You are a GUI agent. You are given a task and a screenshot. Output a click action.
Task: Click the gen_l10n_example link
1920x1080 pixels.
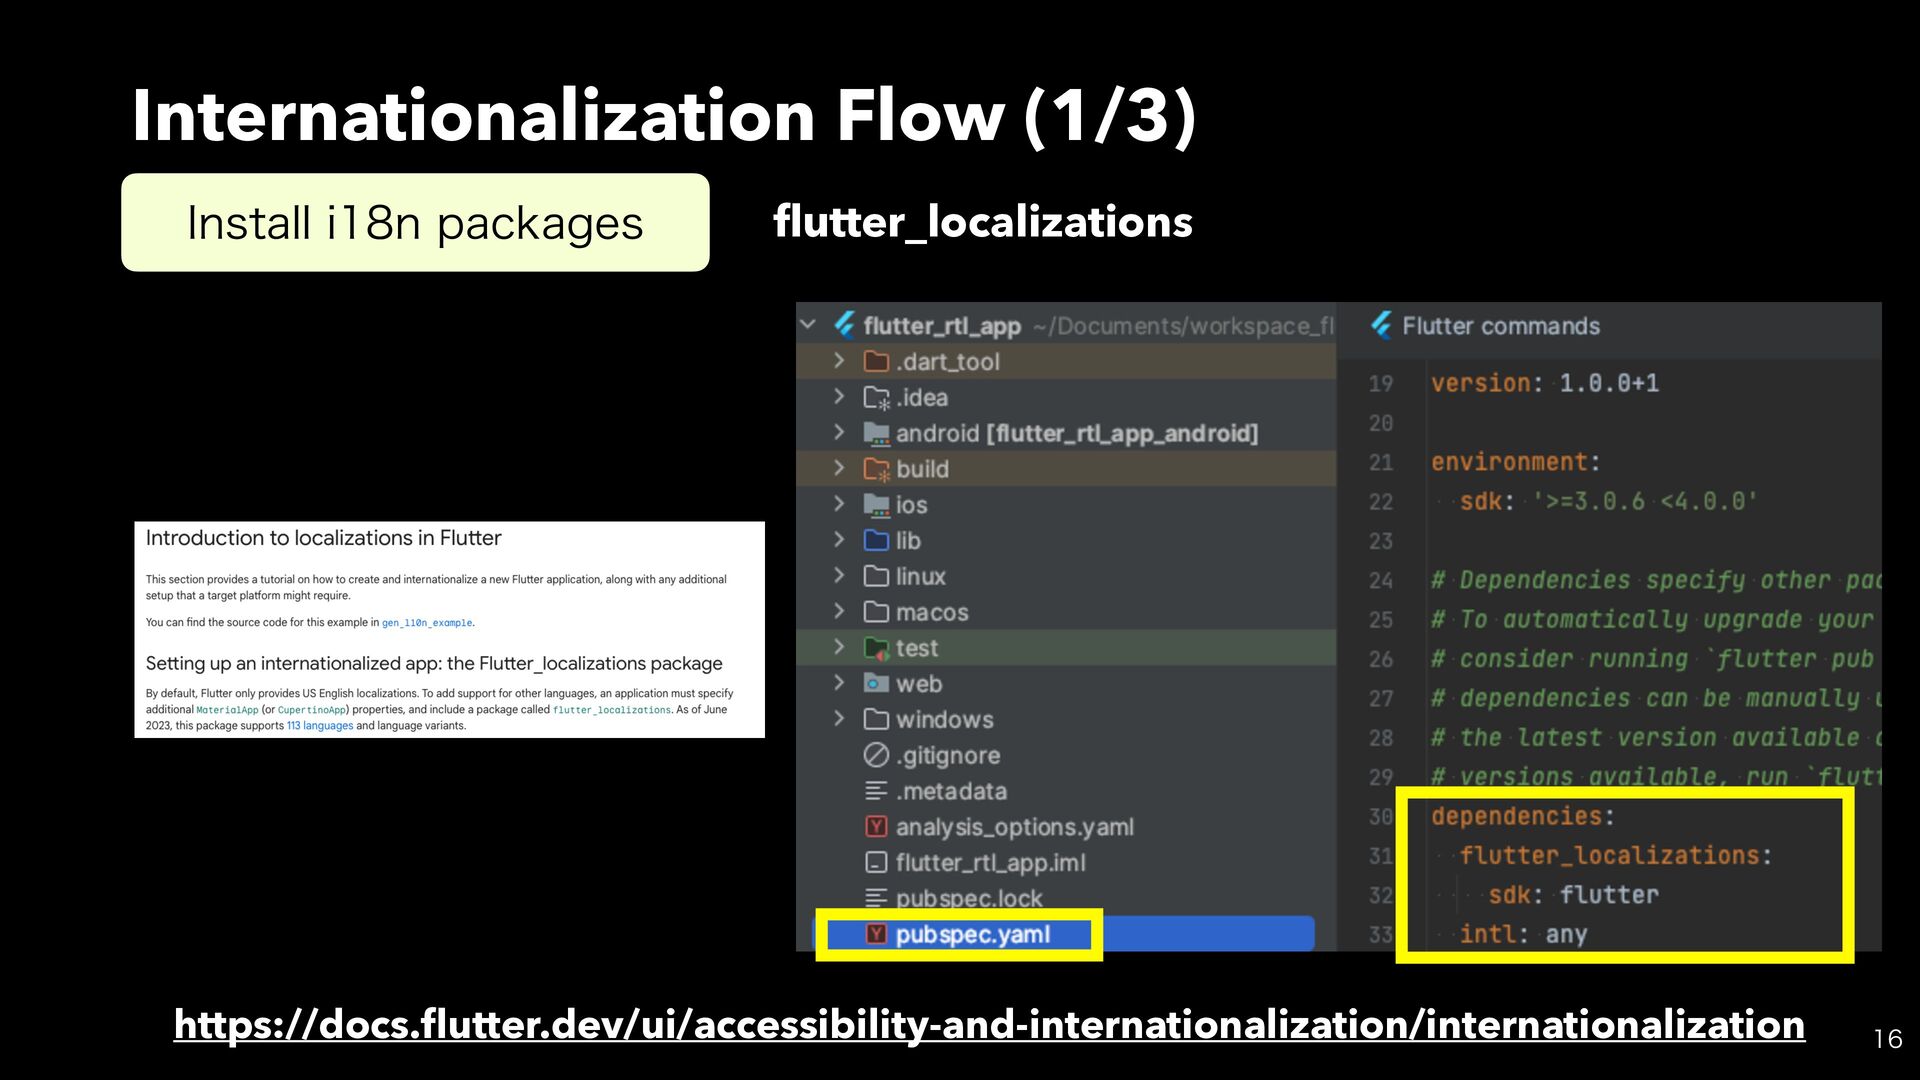pos(426,623)
